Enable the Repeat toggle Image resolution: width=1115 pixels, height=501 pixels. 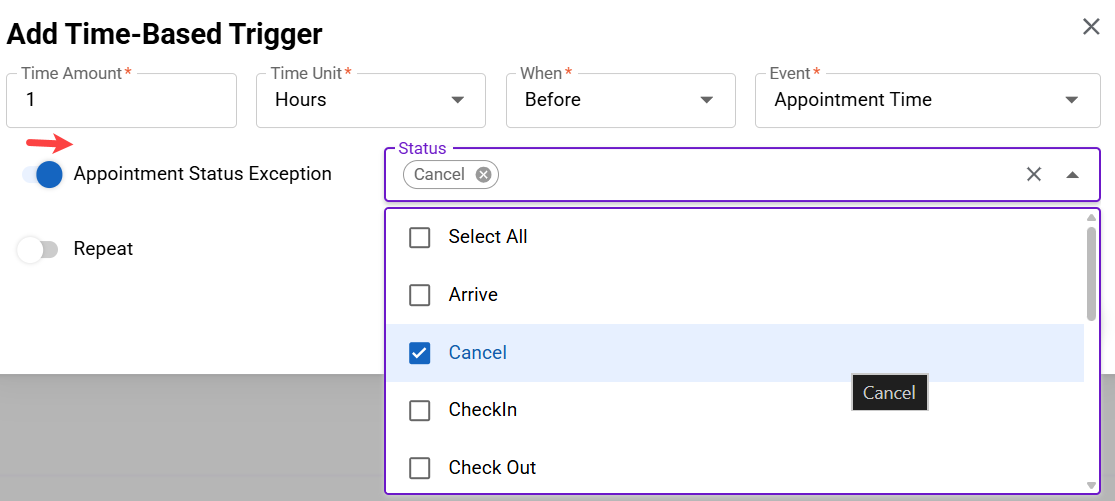pos(38,249)
